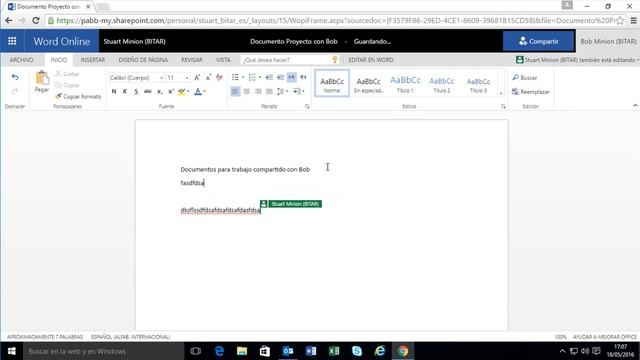Open the line spacing dropdown
This screenshot has height=360, width=640.
[x=282, y=91]
